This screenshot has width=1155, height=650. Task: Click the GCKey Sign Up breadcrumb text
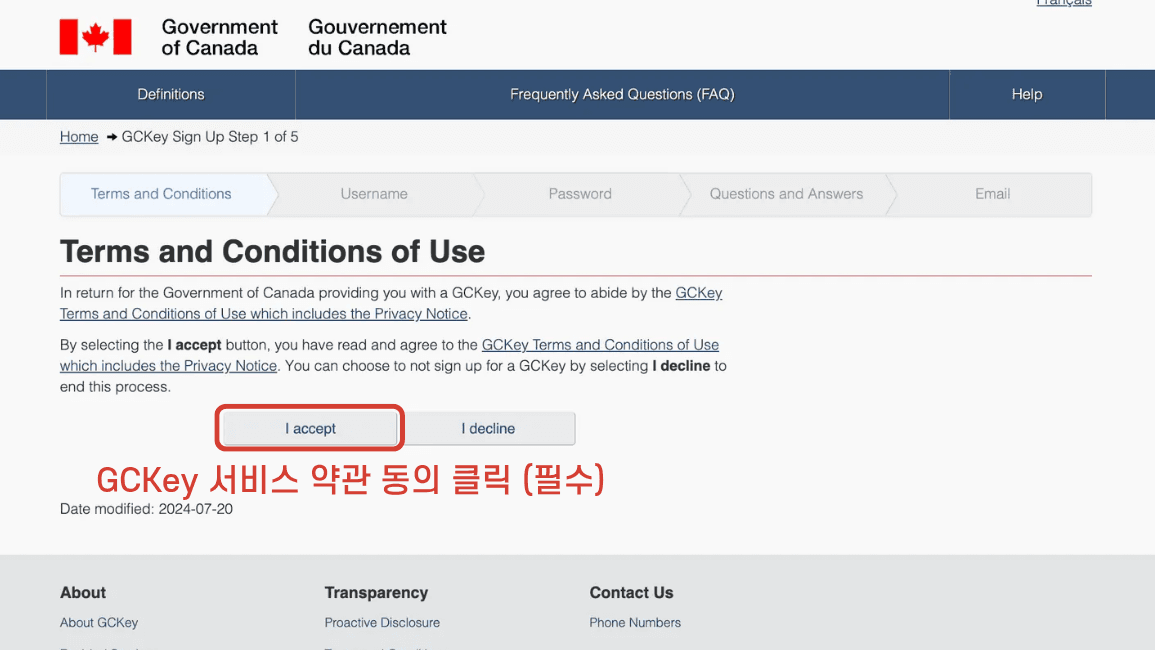pos(210,136)
